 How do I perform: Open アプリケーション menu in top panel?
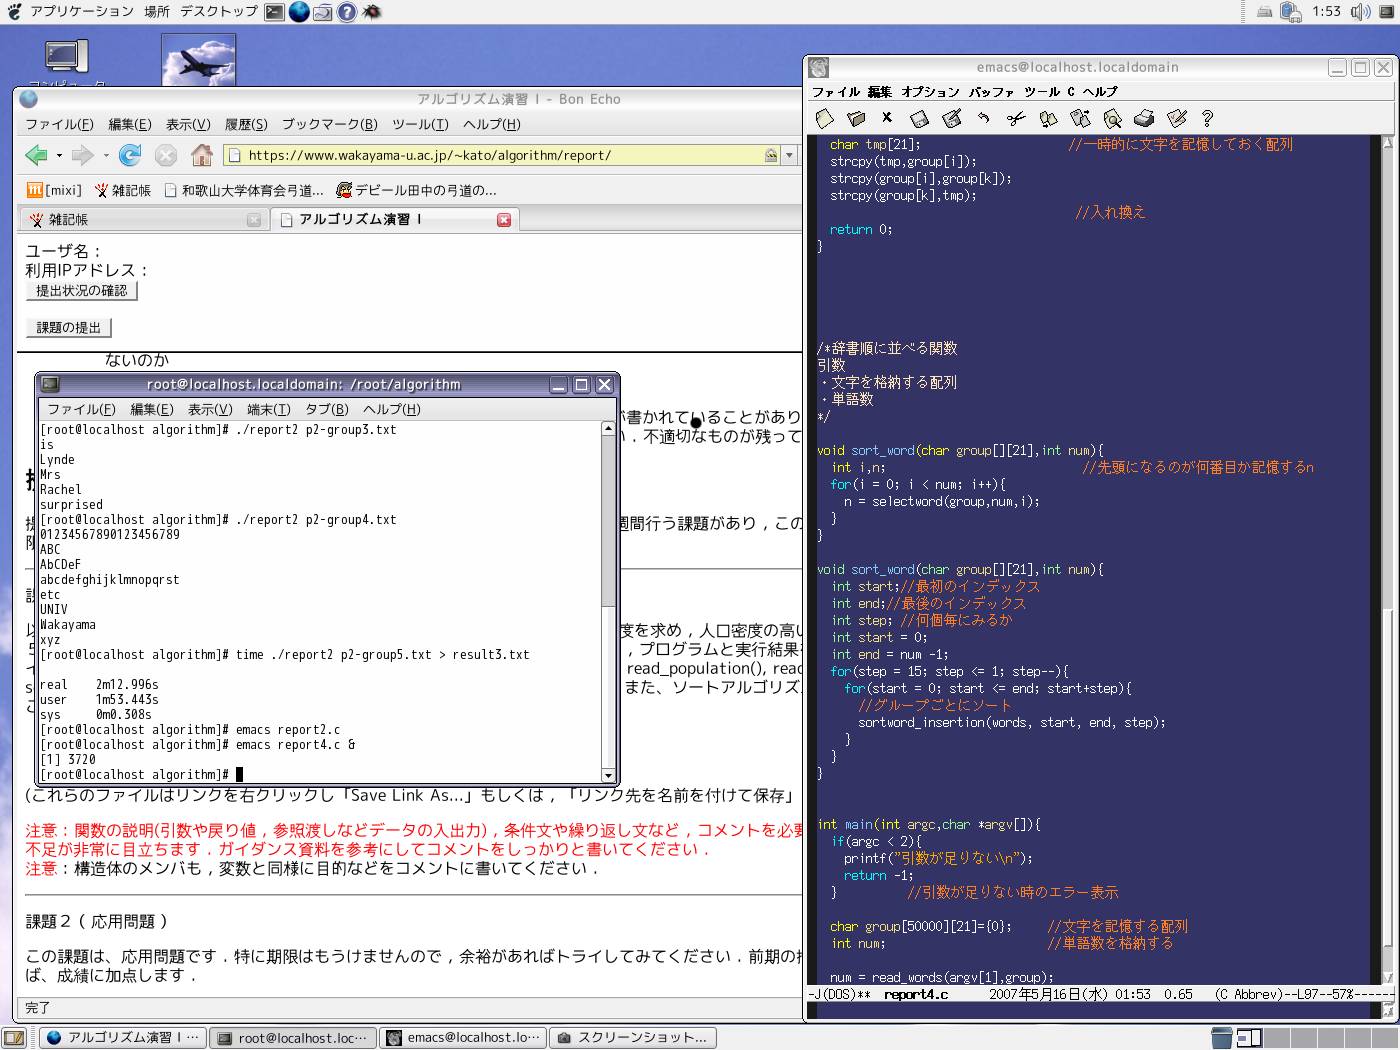point(82,12)
